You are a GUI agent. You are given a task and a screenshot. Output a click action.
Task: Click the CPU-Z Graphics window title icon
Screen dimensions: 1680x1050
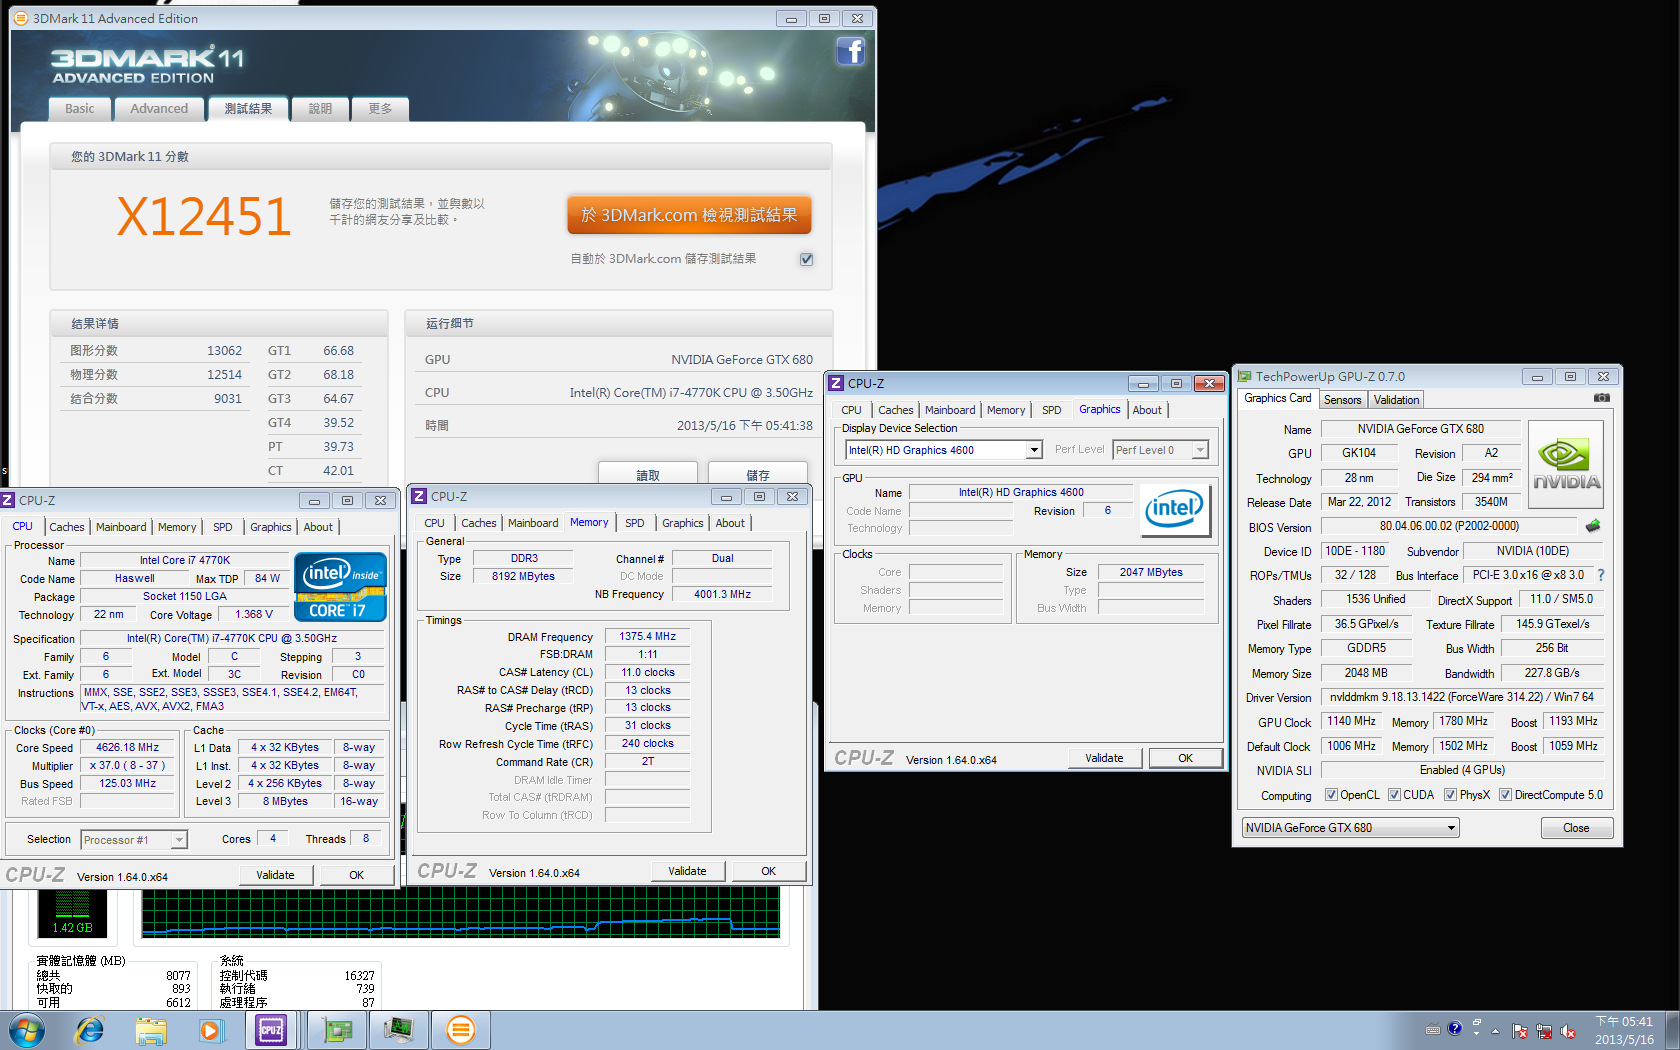coord(836,383)
